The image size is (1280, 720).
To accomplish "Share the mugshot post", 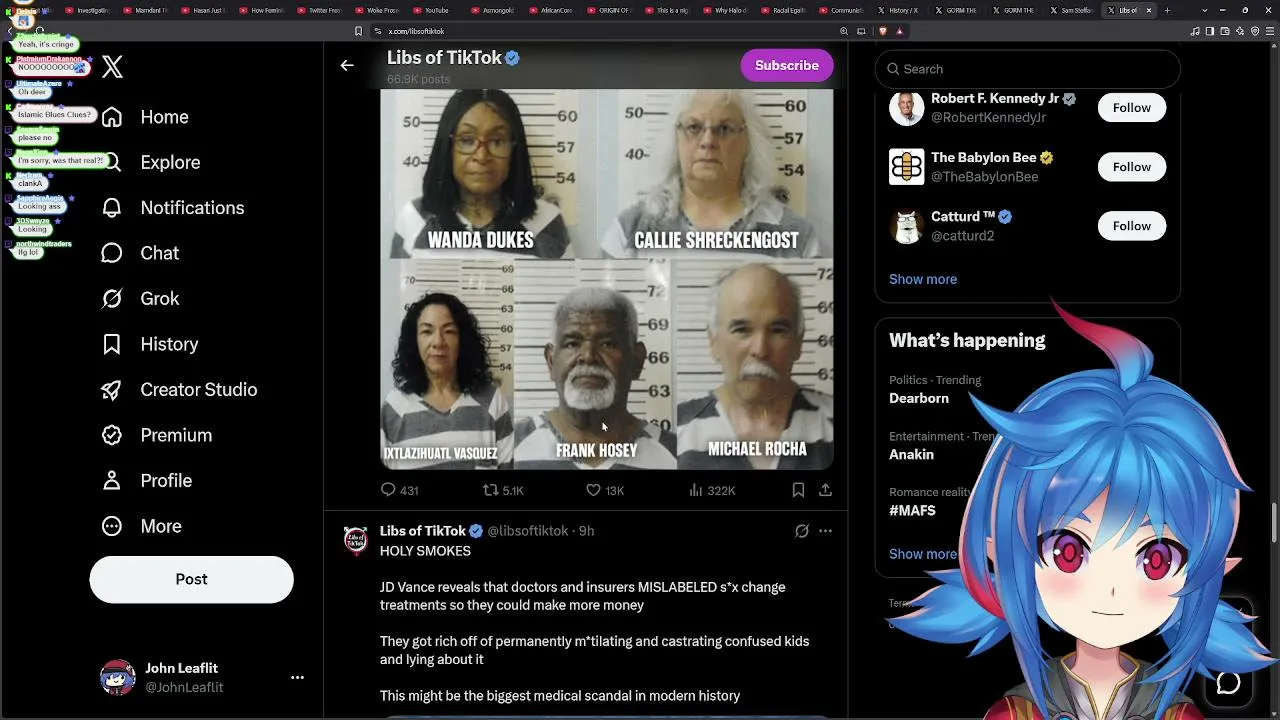I will pyautogui.click(x=825, y=490).
